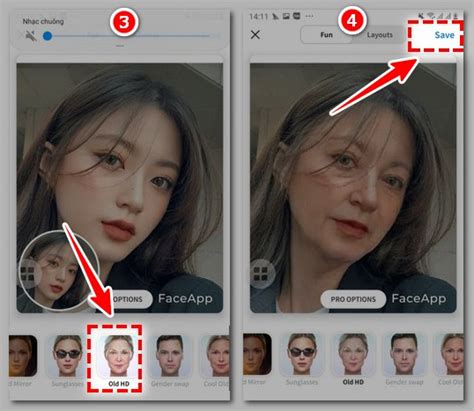The height and width of the screenshot is (411, 474).
Task: Tap the battery icon in status bar
Action: pyautogui.click(x=455, y=16)
